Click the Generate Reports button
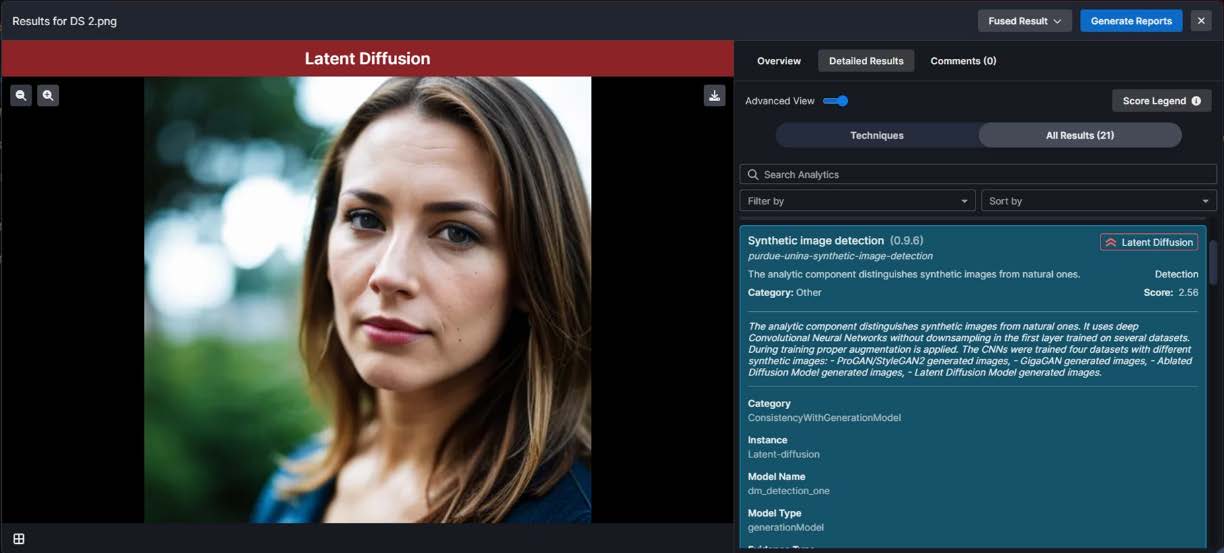 pyautogui.click(x=1131, y=21)
